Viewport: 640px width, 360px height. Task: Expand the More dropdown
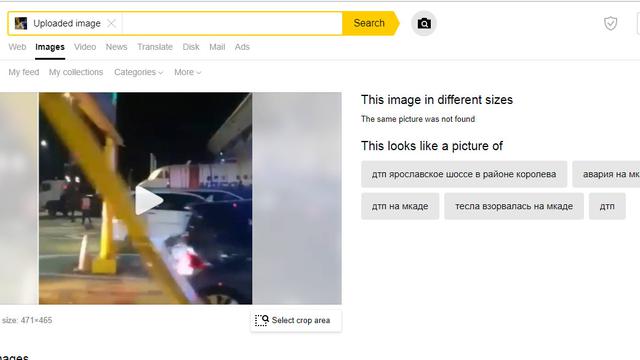(187, 72)
